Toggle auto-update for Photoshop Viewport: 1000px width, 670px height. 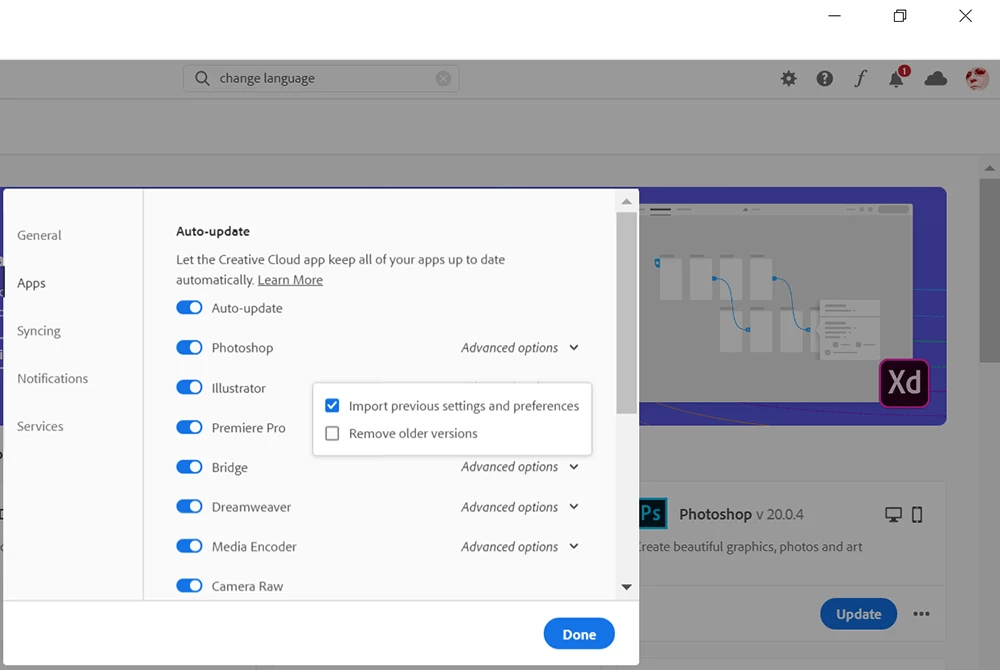click(189, 347)
